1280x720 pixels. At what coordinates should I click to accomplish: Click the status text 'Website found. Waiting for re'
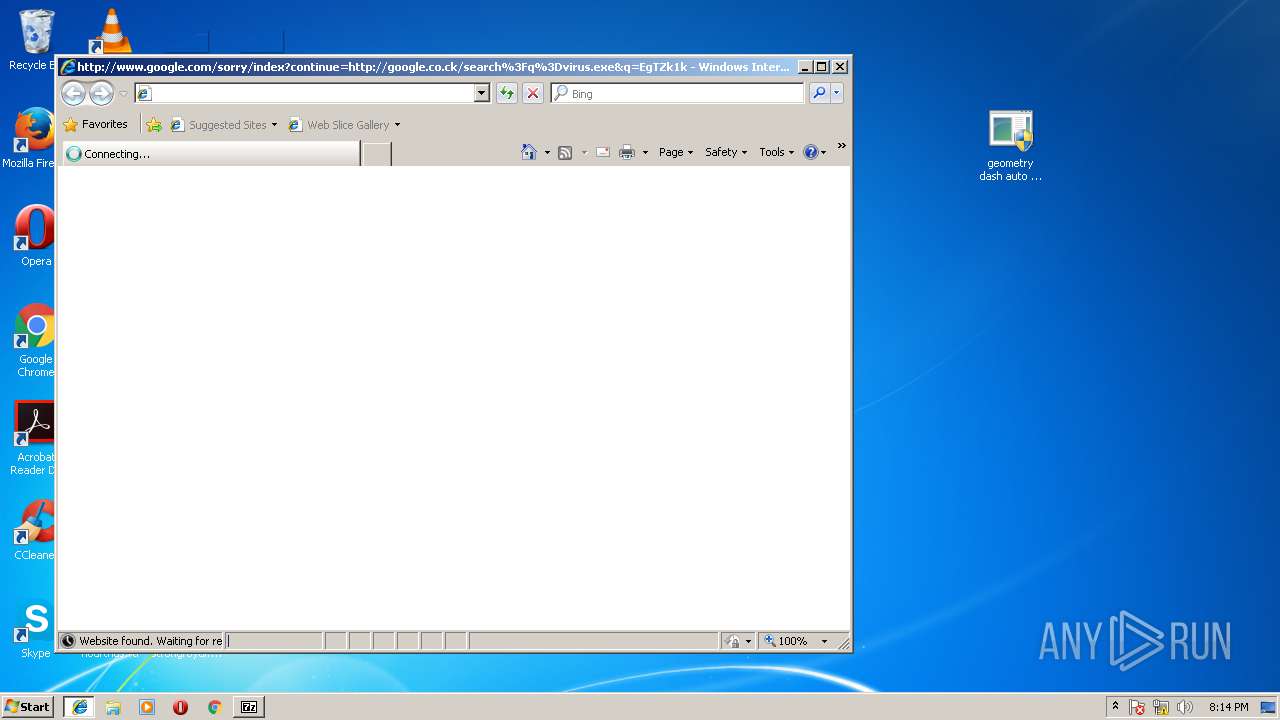coord(151,641)
